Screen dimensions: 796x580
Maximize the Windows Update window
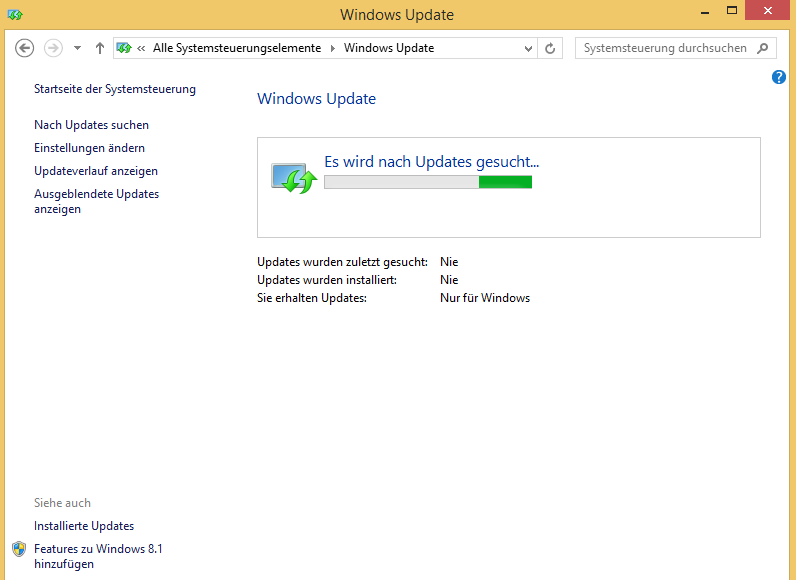[732, 11]
